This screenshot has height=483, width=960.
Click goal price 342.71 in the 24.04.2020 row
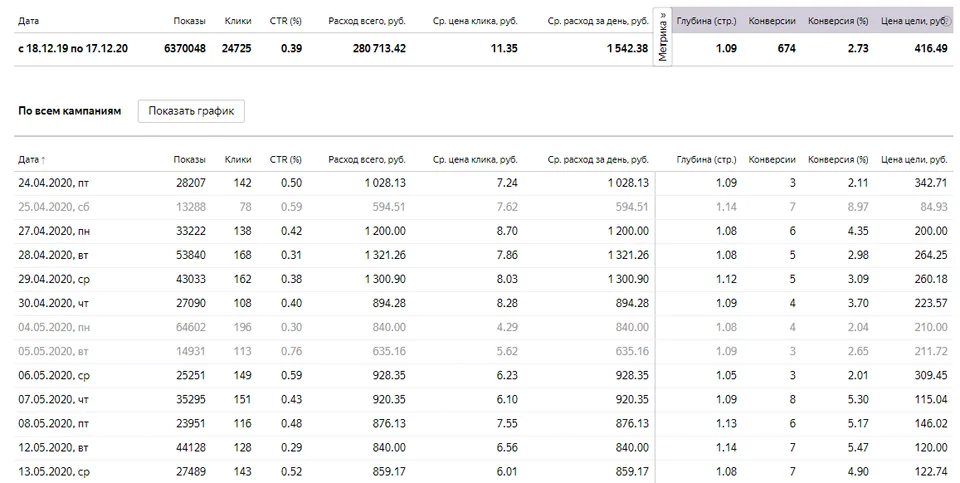coord(931,182)
